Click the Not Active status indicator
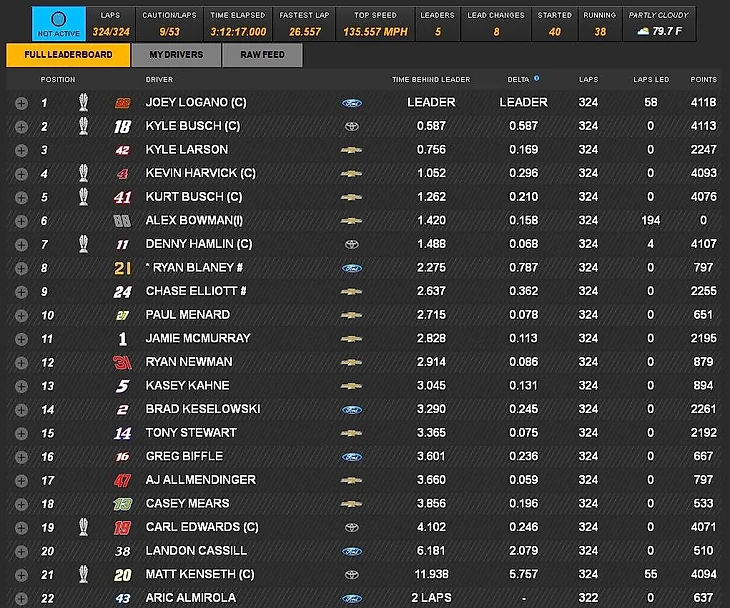The width and height of the screenshot is (730, 608). point(59,22)
